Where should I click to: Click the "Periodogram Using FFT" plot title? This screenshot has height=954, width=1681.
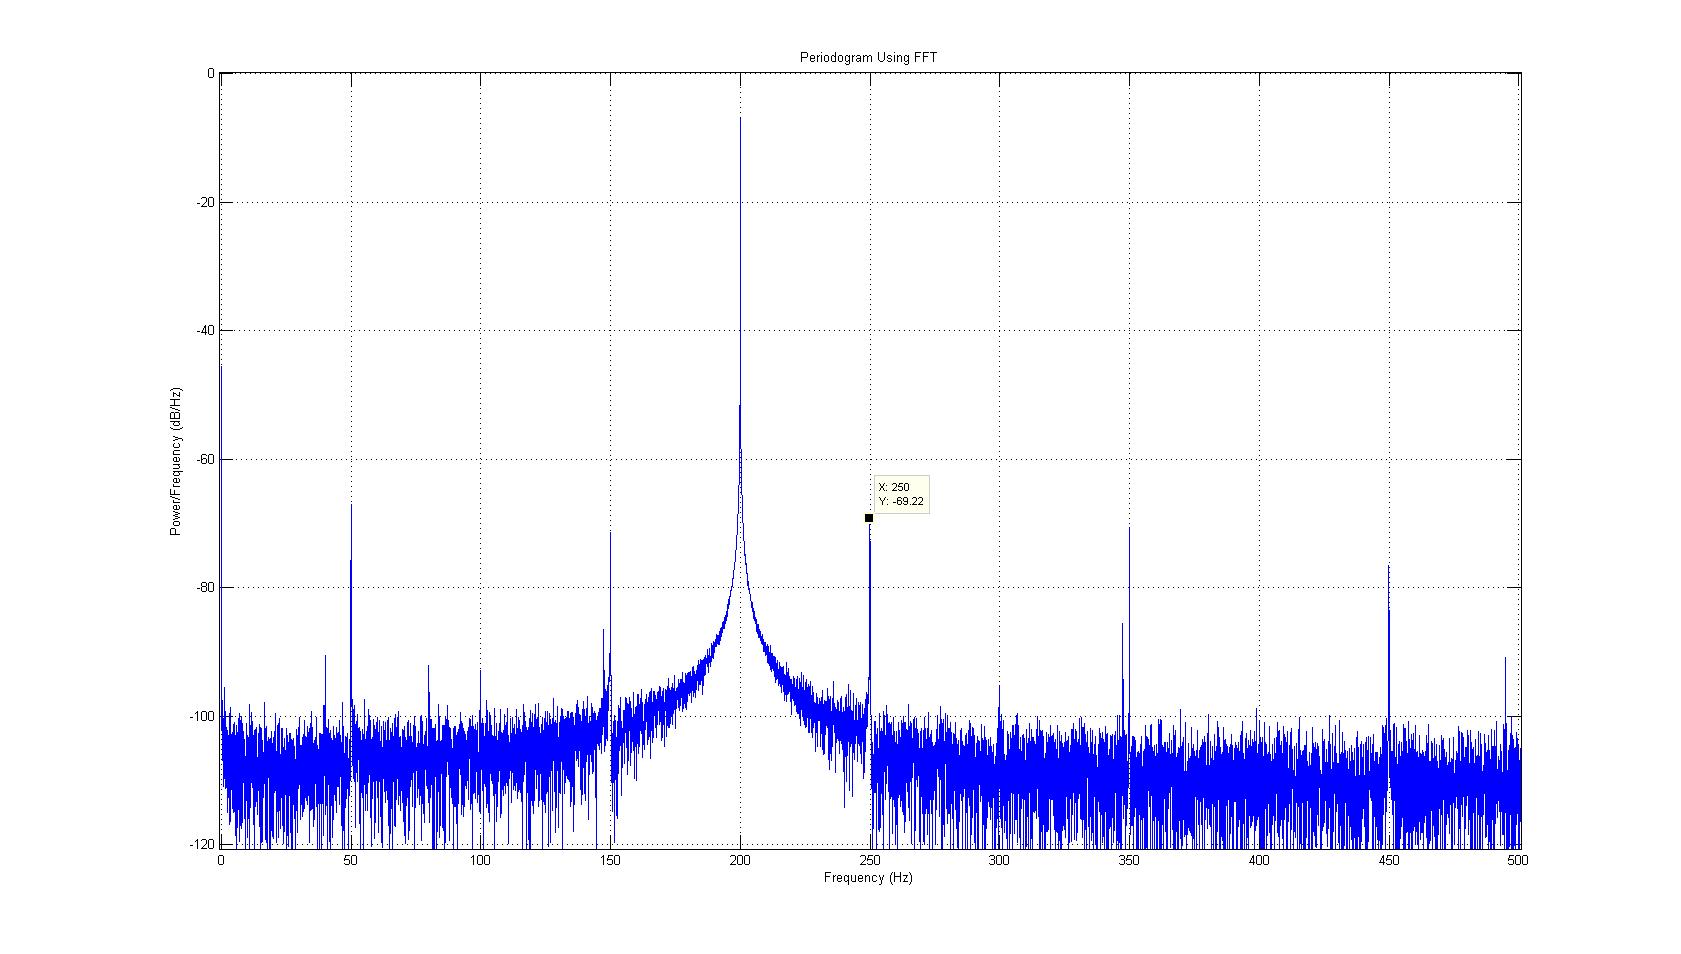[868, 58]
